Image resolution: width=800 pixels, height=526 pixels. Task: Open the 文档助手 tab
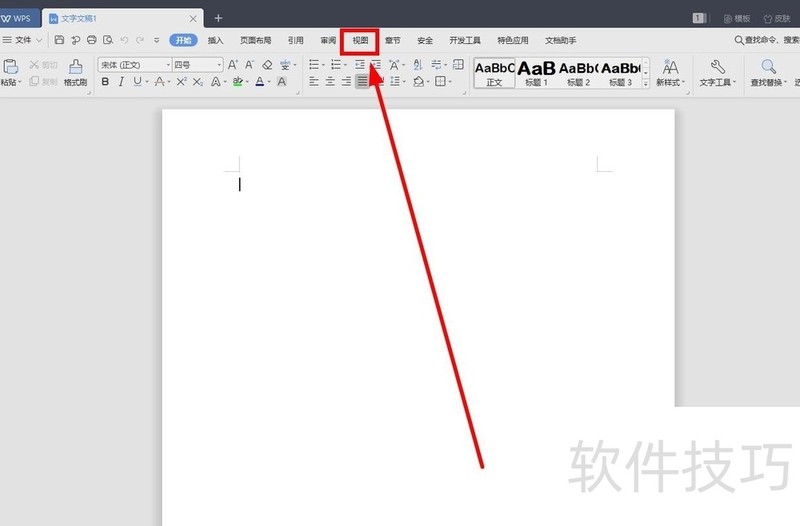pos(560,40)
